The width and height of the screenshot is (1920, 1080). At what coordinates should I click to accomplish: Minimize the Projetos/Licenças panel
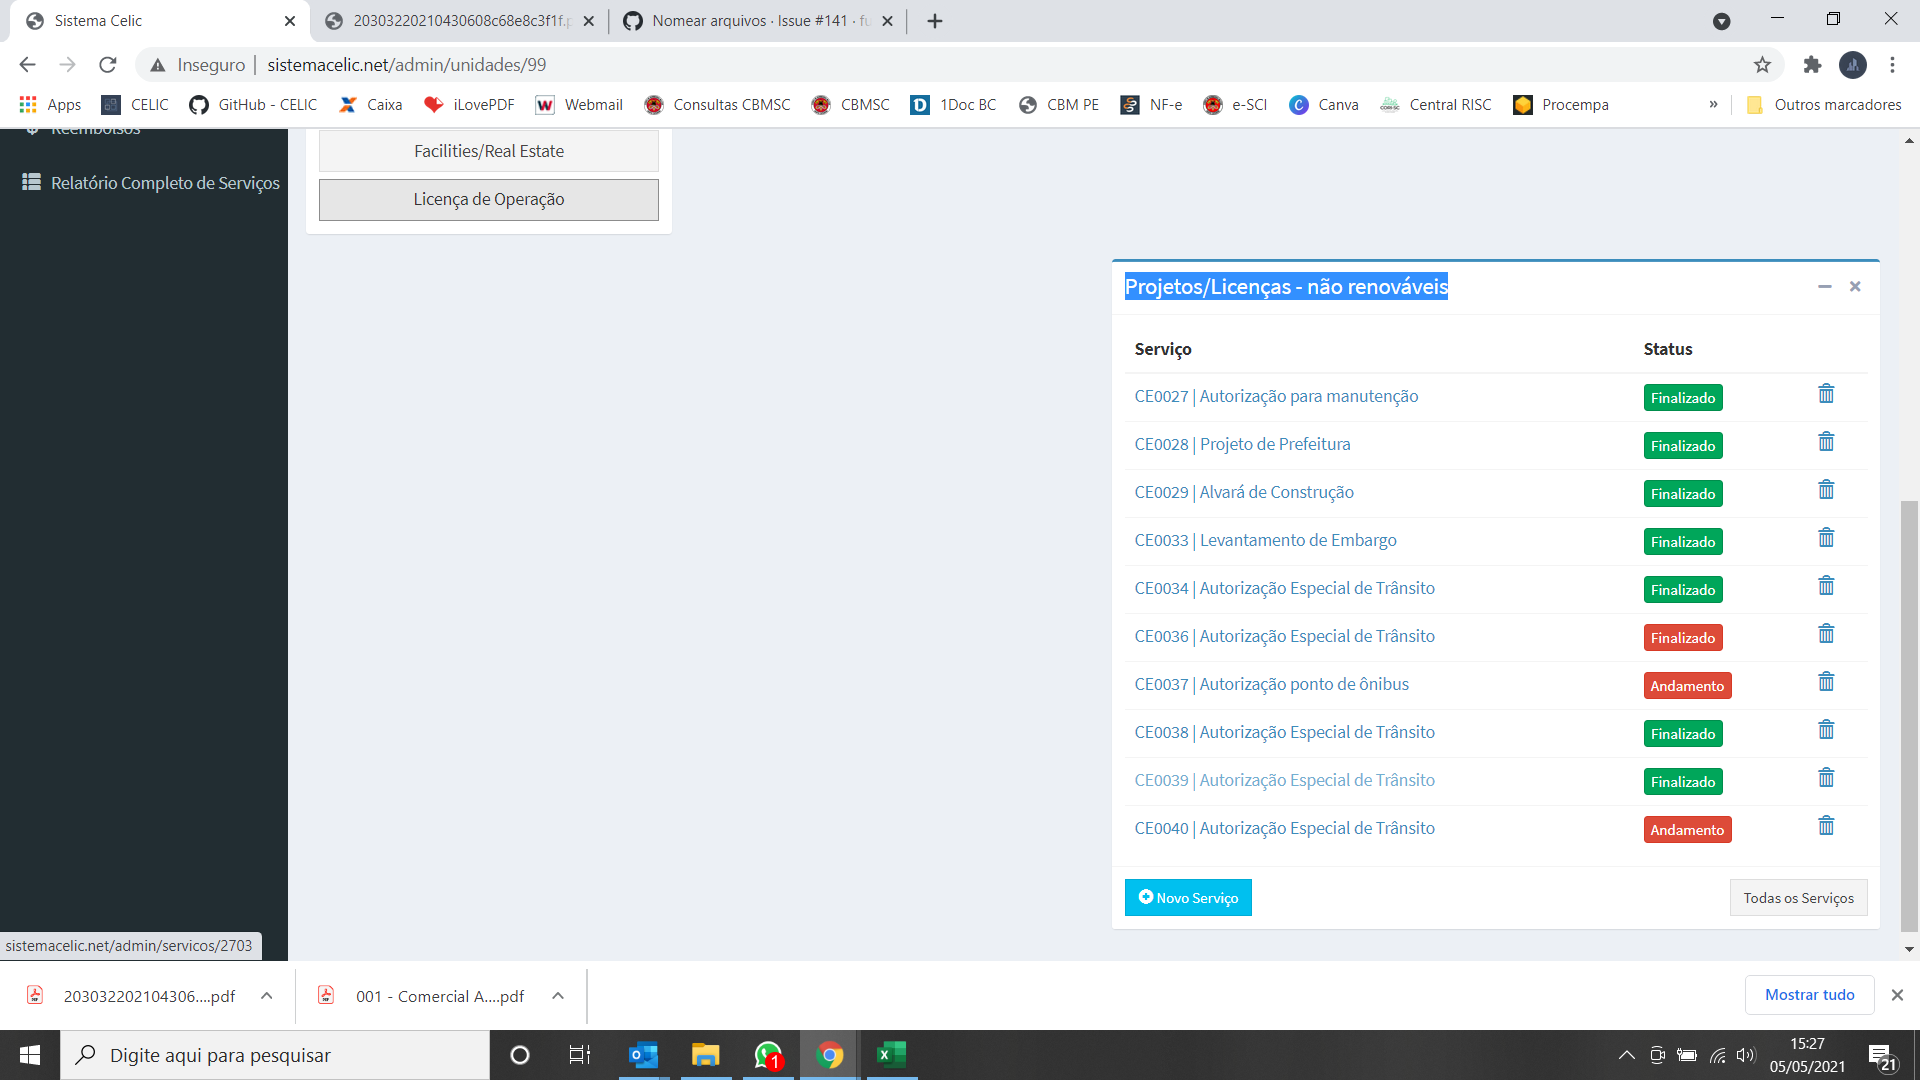point(1825,286)
